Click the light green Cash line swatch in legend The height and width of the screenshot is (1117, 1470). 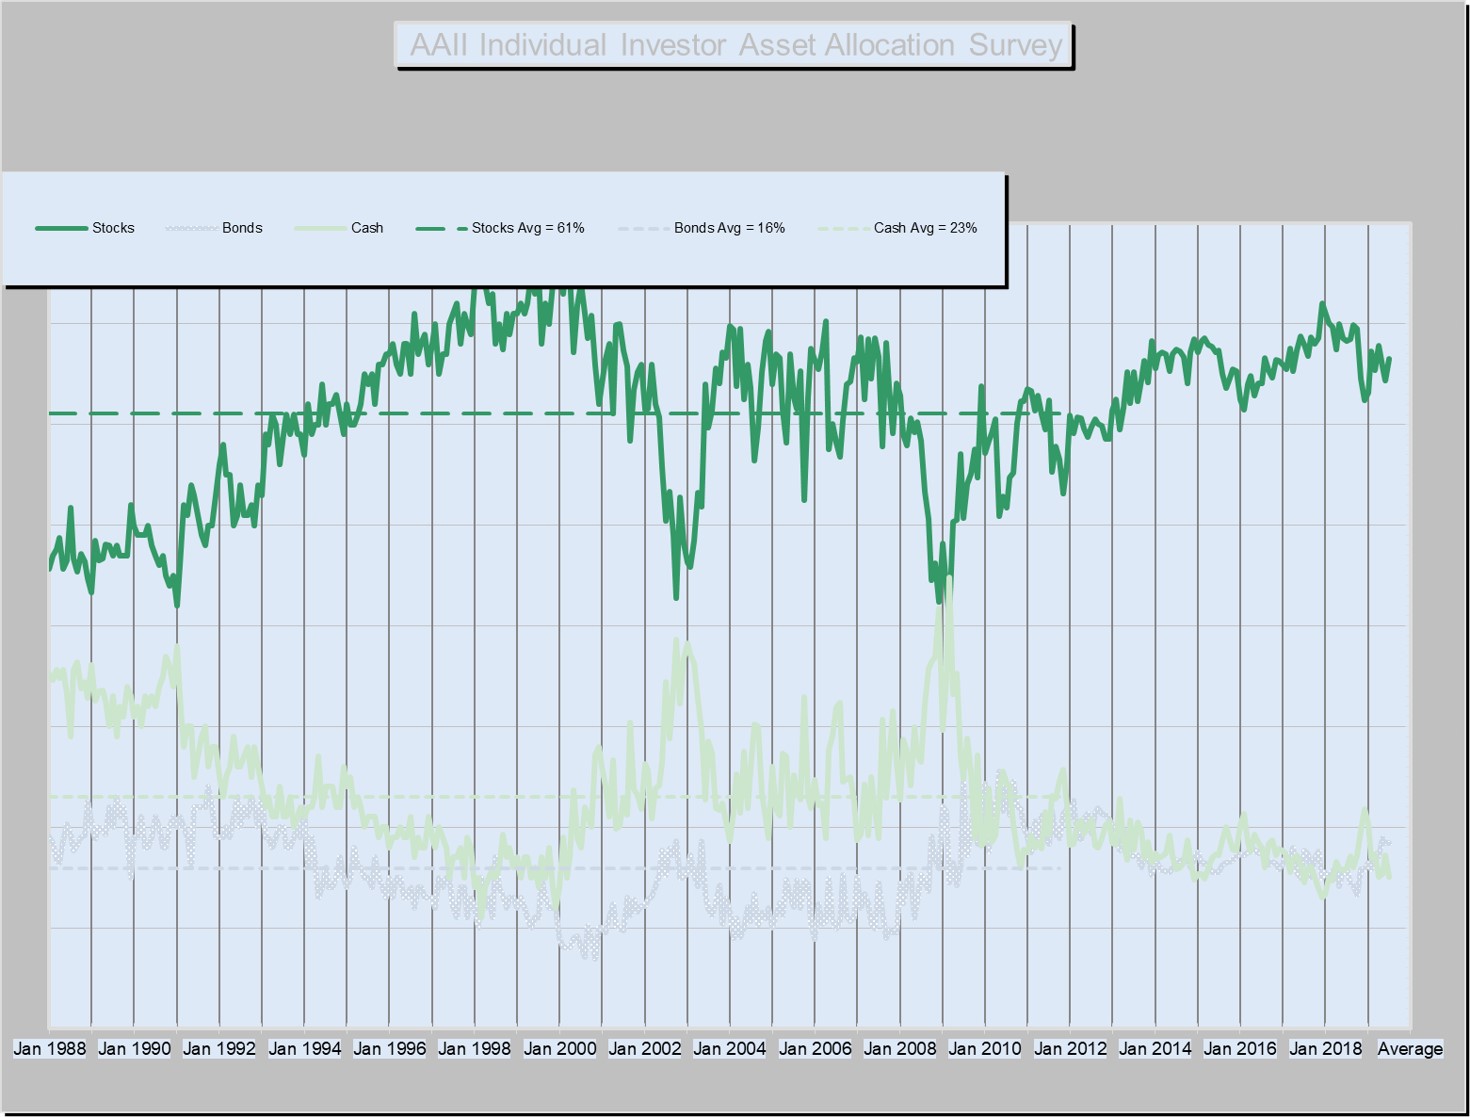(x=320, y=228)
